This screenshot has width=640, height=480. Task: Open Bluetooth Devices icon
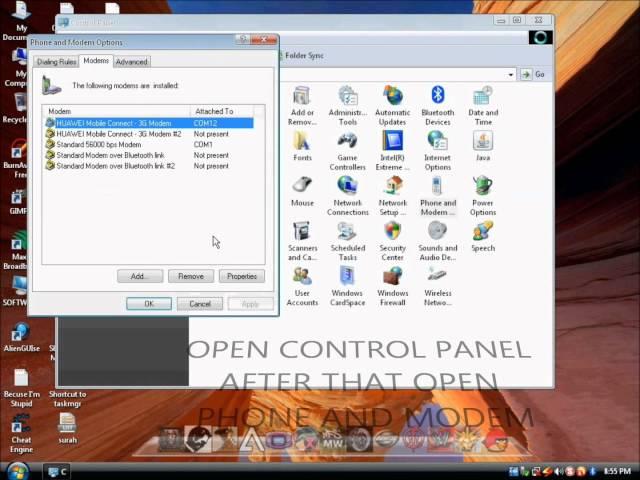click(x=438, y=105)
